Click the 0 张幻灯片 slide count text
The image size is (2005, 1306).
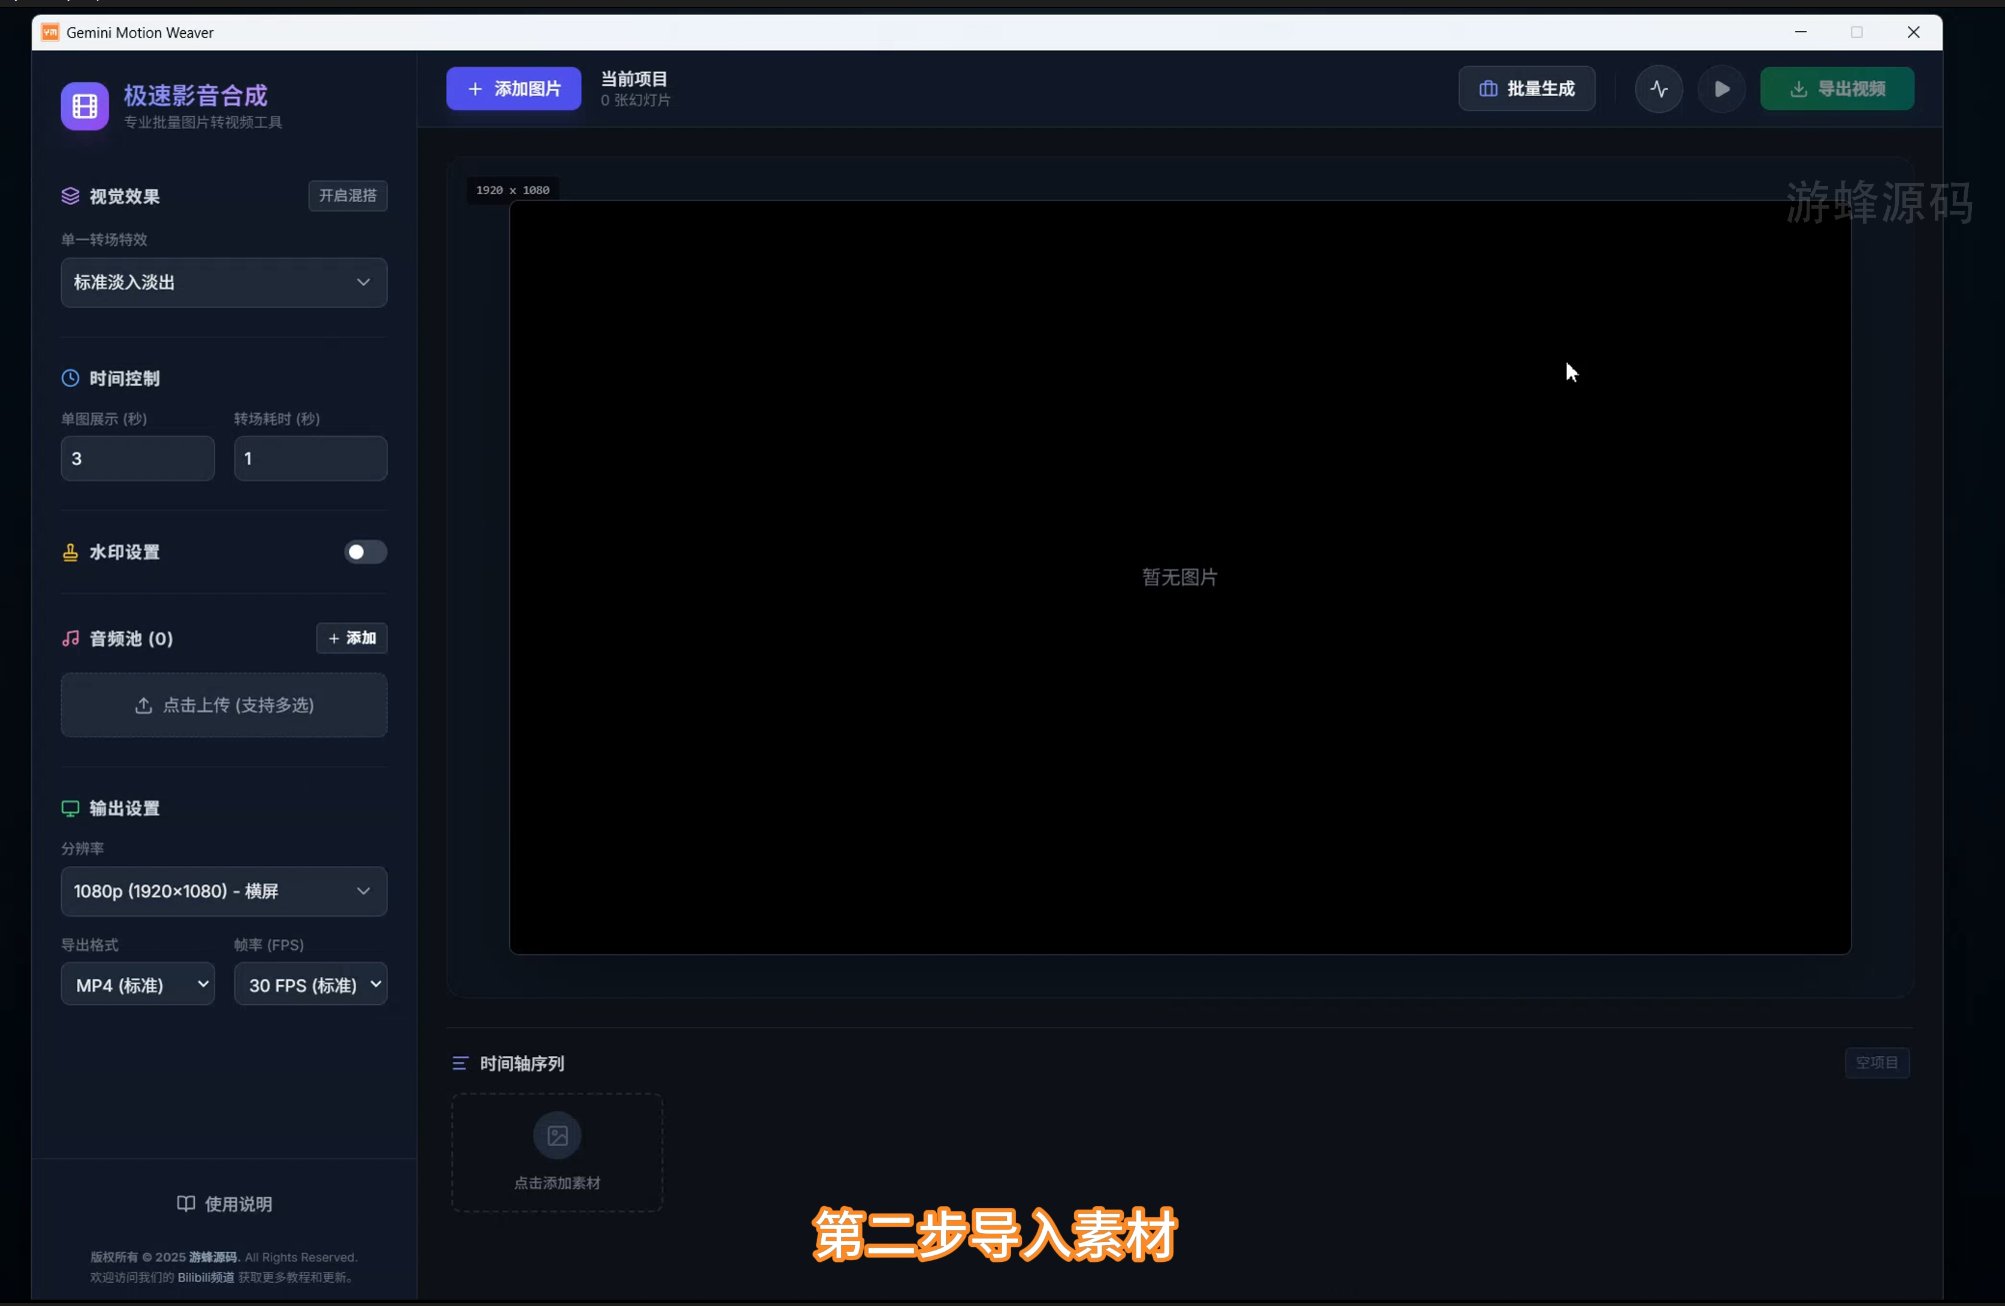click(636, 100)
